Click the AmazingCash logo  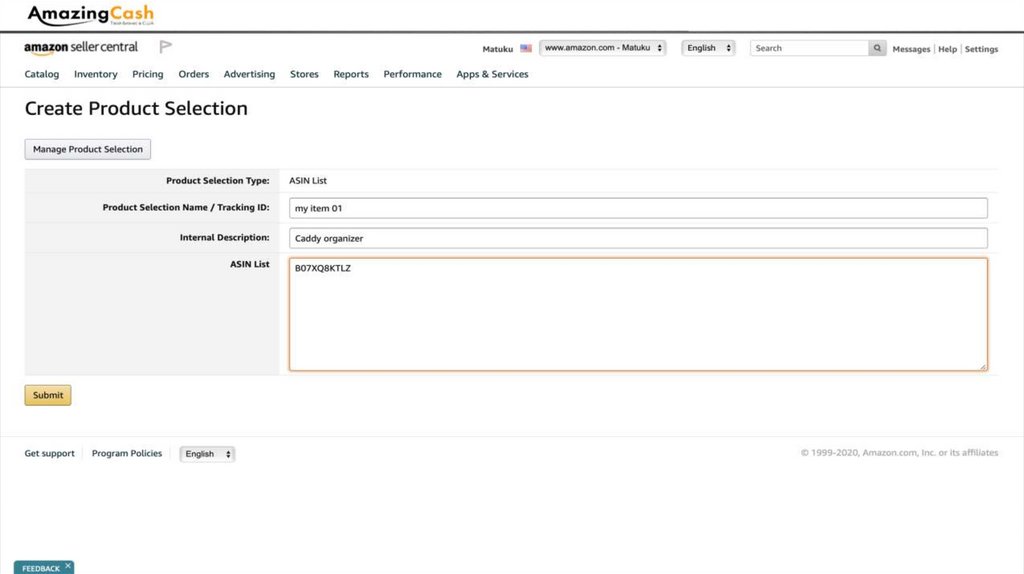90,15
